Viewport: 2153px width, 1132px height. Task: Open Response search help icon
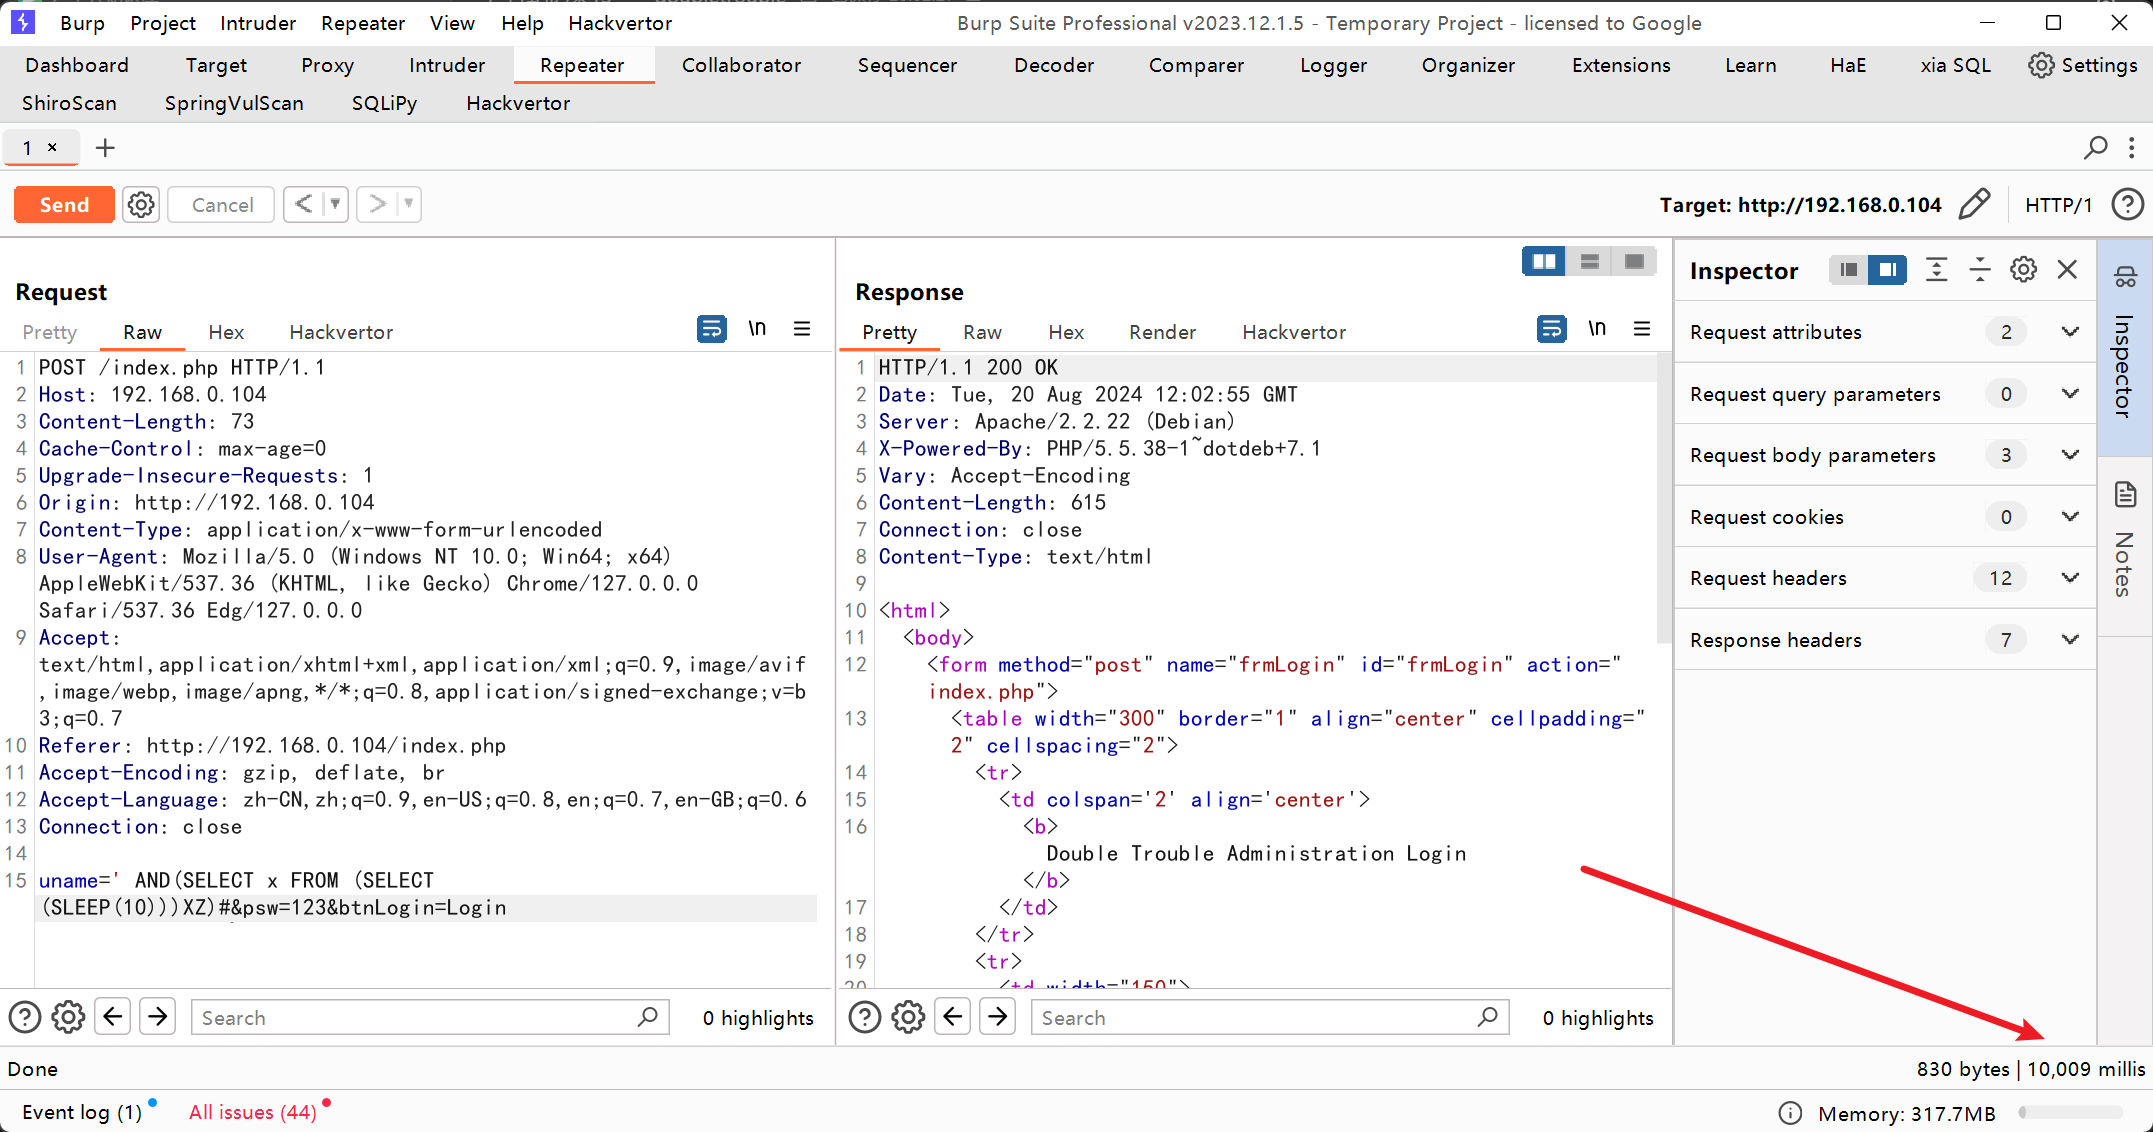tap(865, 1018)
